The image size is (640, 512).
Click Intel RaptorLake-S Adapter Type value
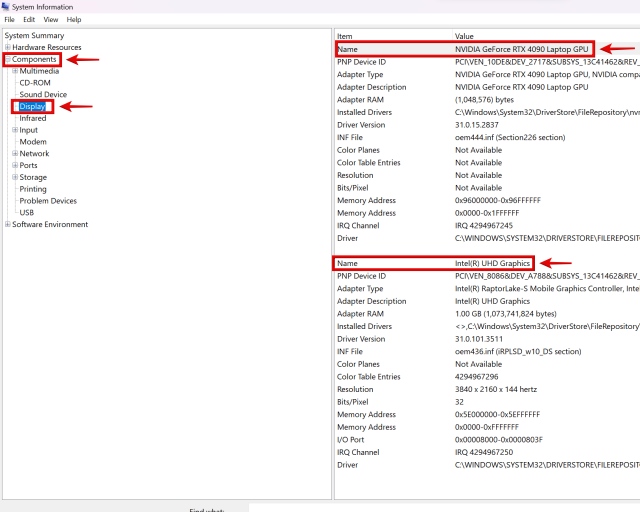(x=547, y=289)
